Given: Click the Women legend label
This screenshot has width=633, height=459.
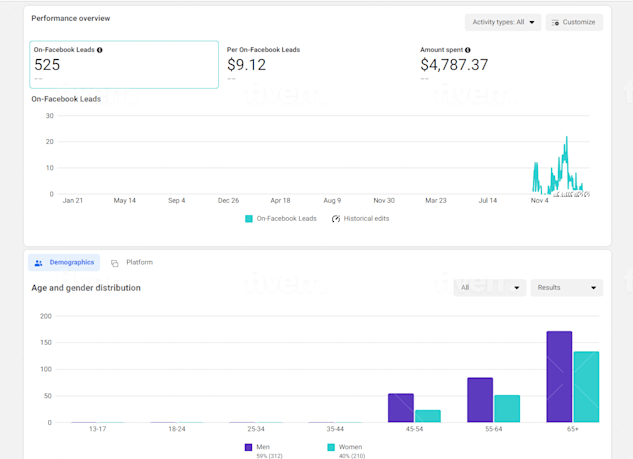Looking at the screenshot, I should (x=350, y=447).
